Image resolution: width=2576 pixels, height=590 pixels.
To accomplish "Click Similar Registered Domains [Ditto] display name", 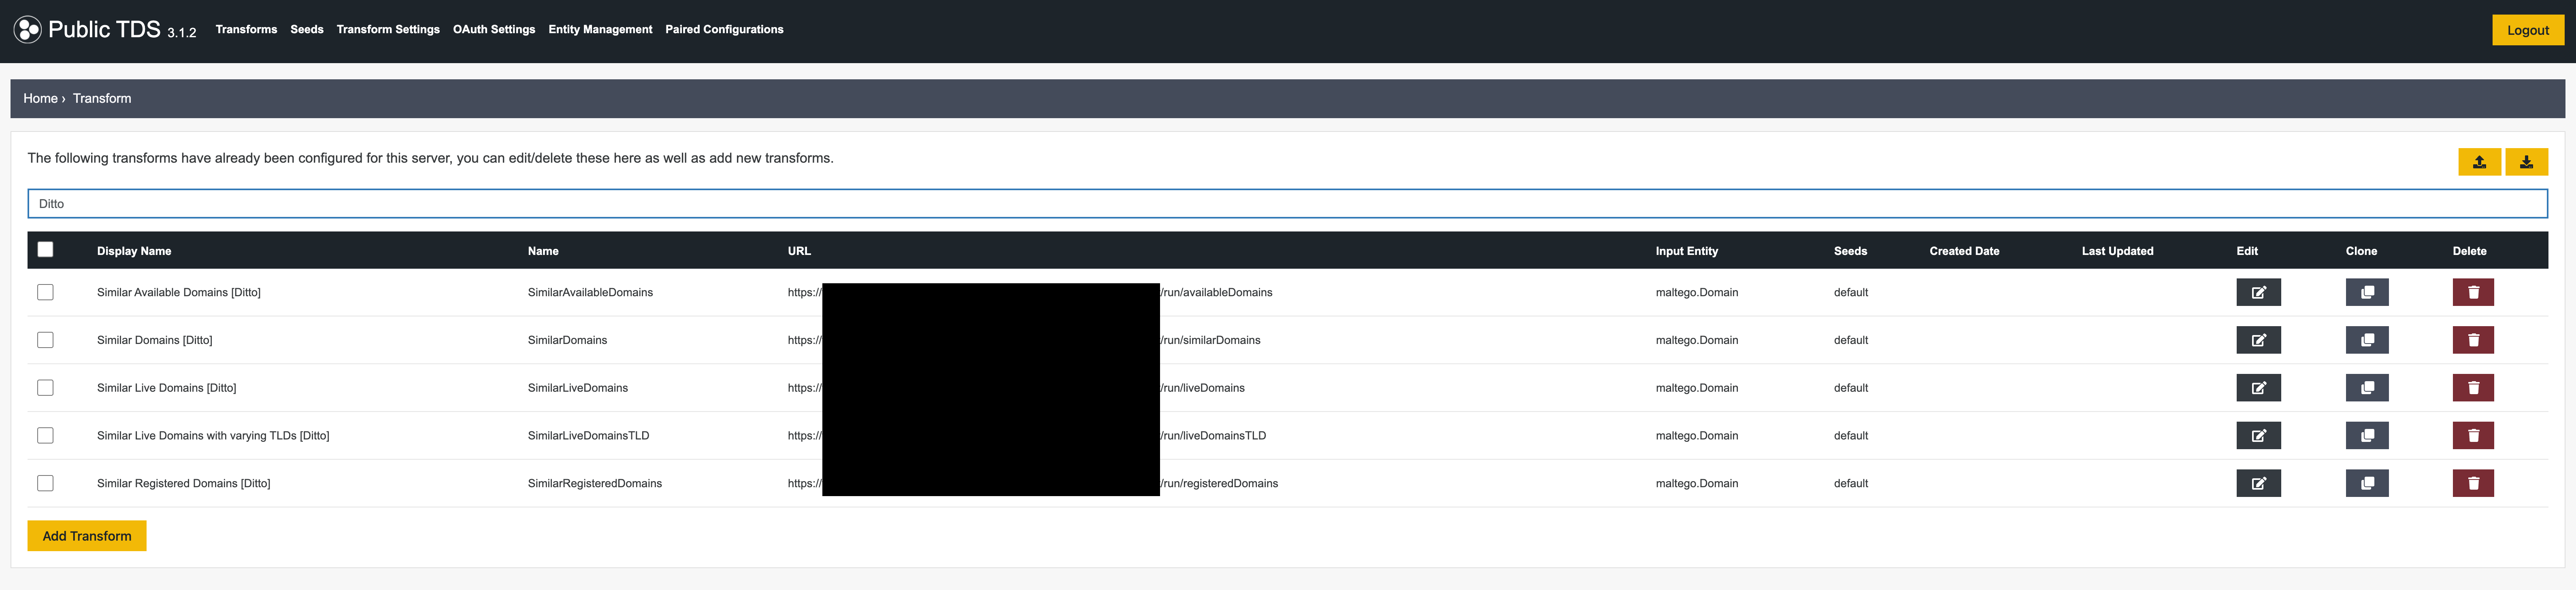I will [x=183, y=483].
